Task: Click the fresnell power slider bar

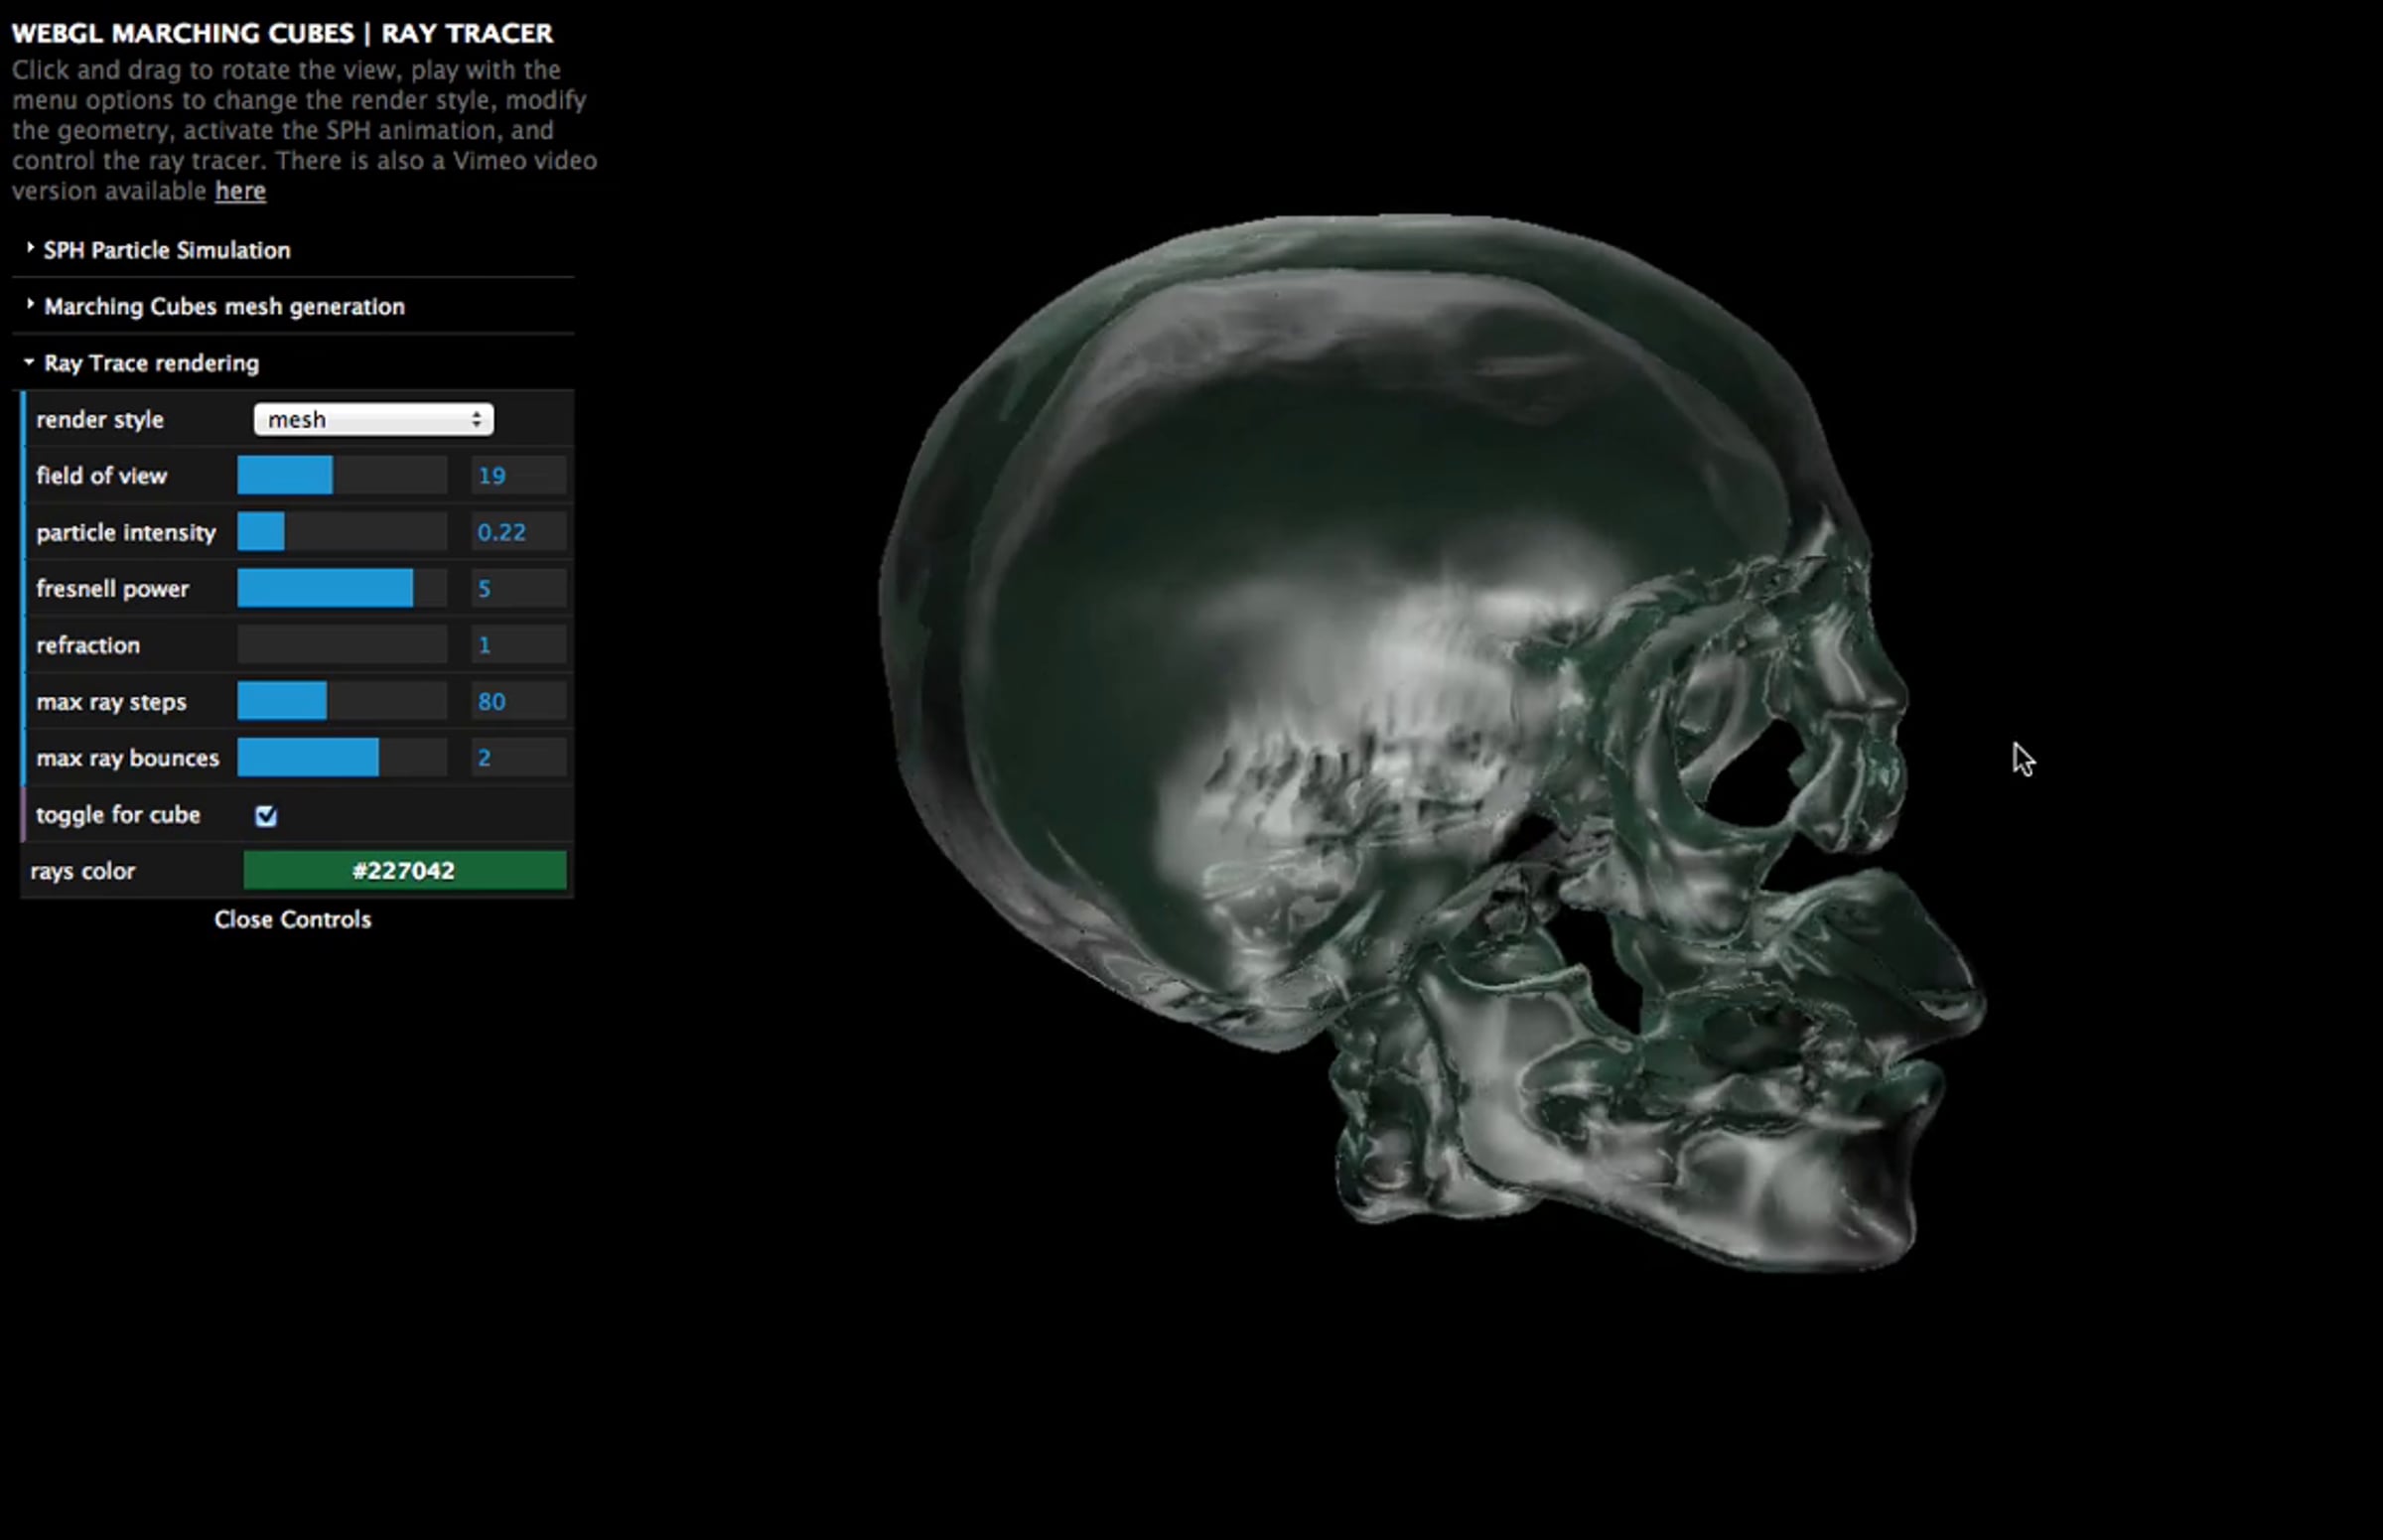Action: click(342, 588)
